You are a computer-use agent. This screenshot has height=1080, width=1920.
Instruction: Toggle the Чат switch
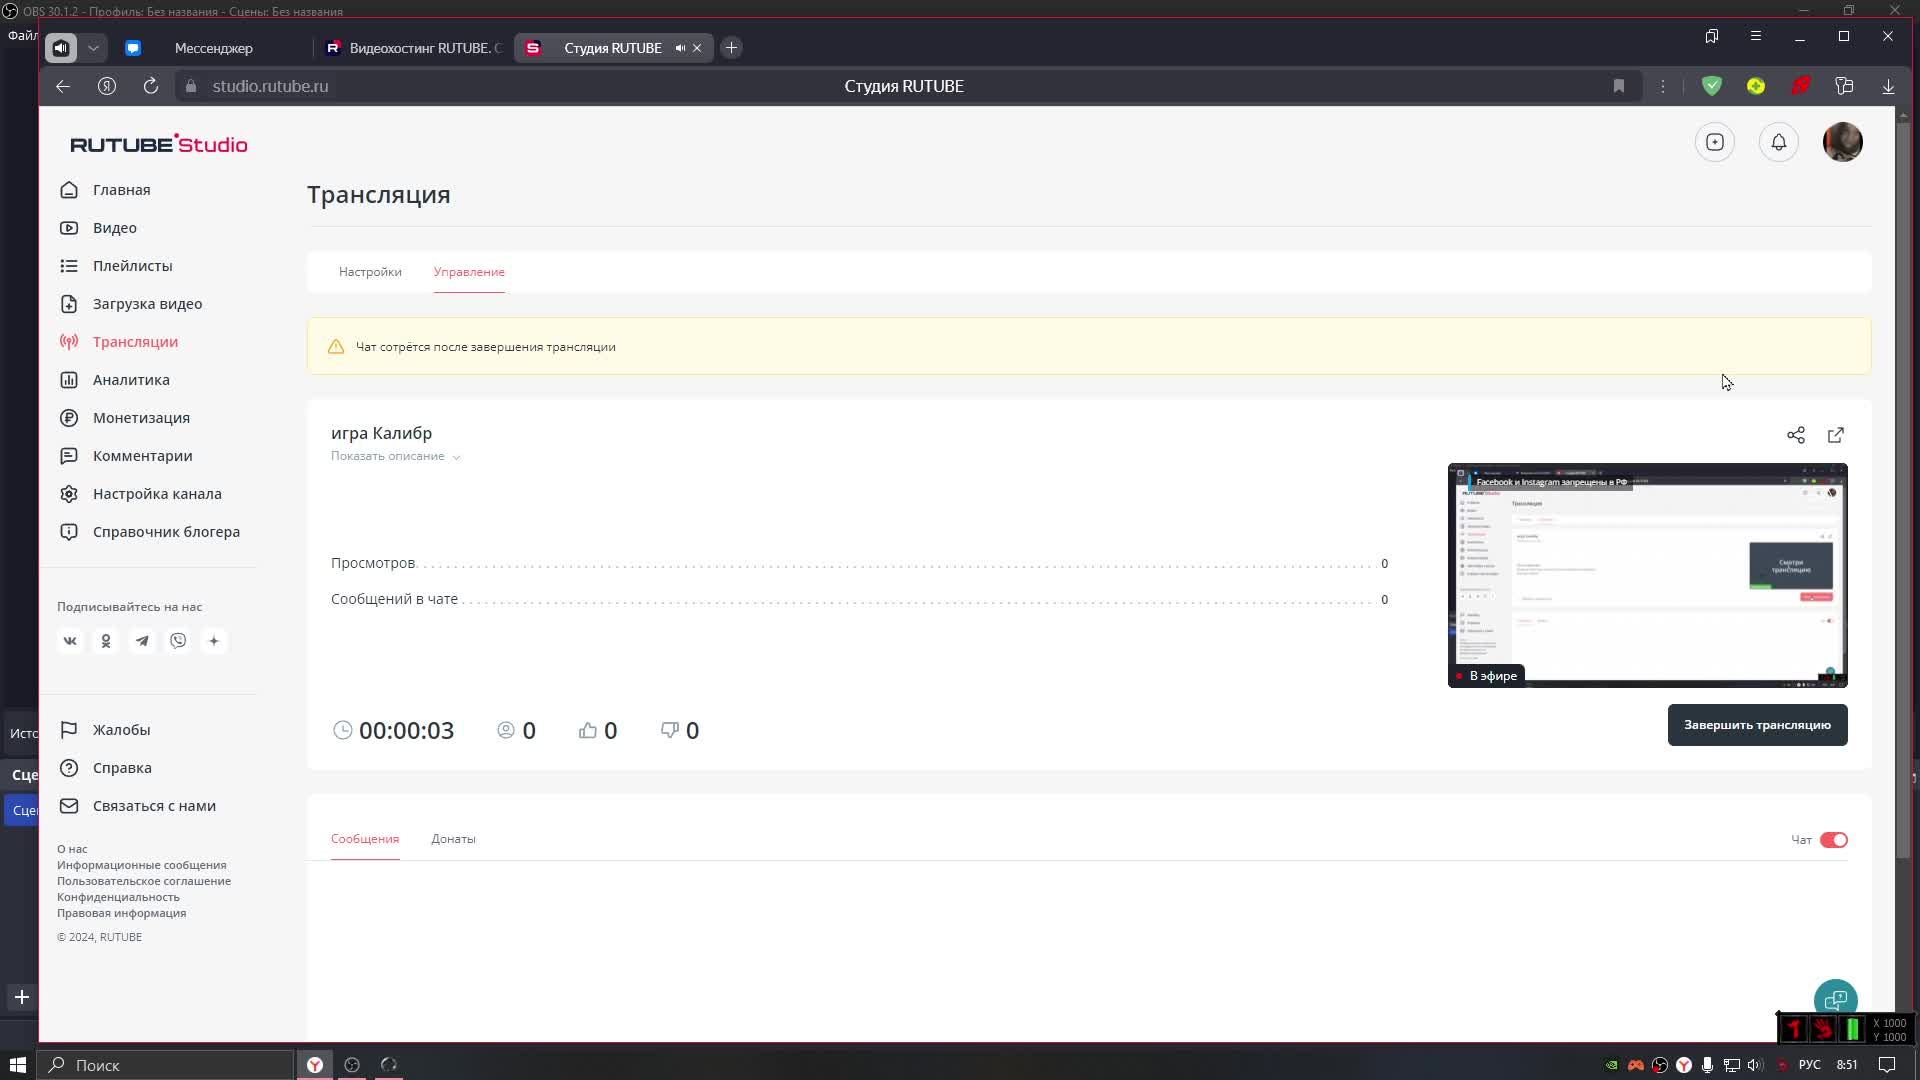coord(1834,840)
